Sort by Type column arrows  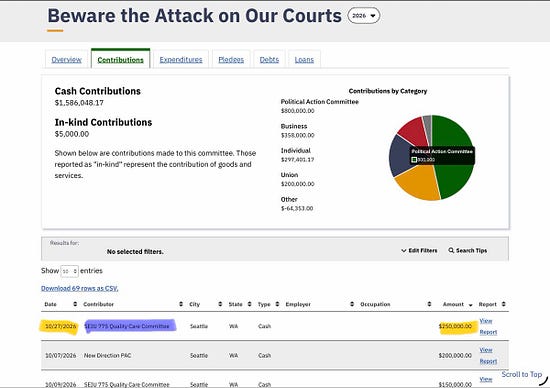click(277, 304)
